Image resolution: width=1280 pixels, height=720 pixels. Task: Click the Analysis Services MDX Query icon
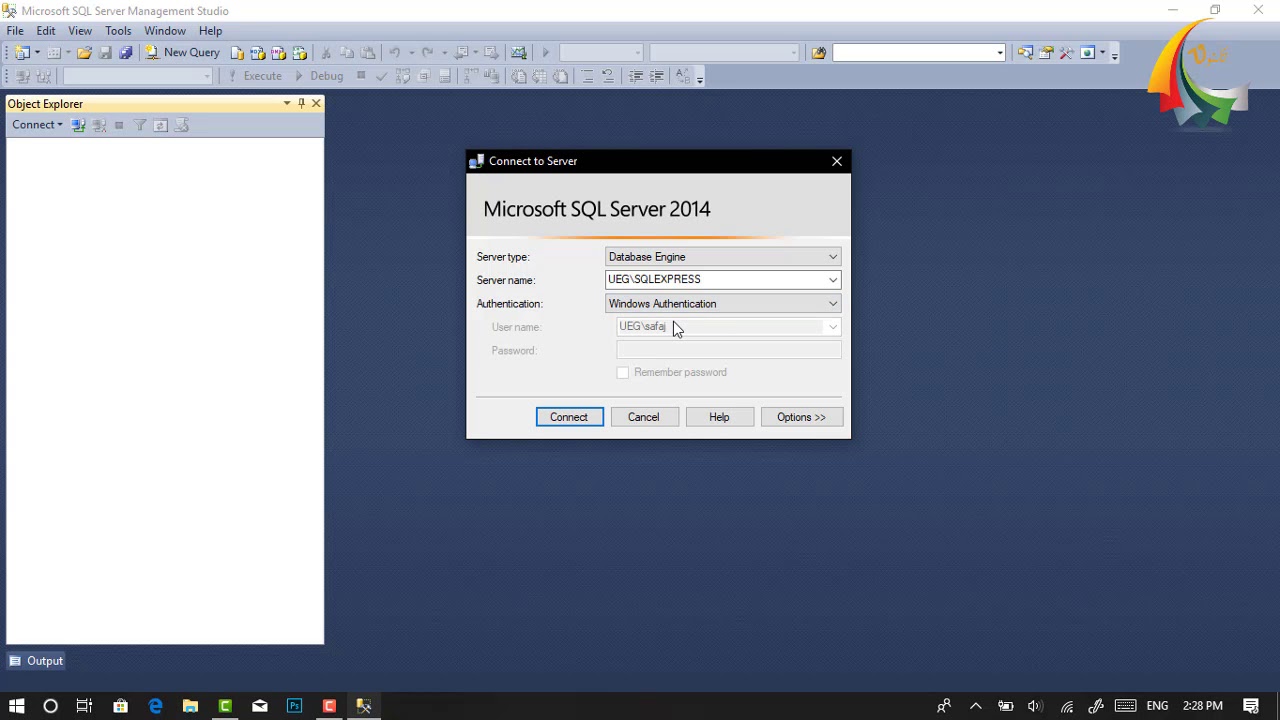(x=257, y=53)
